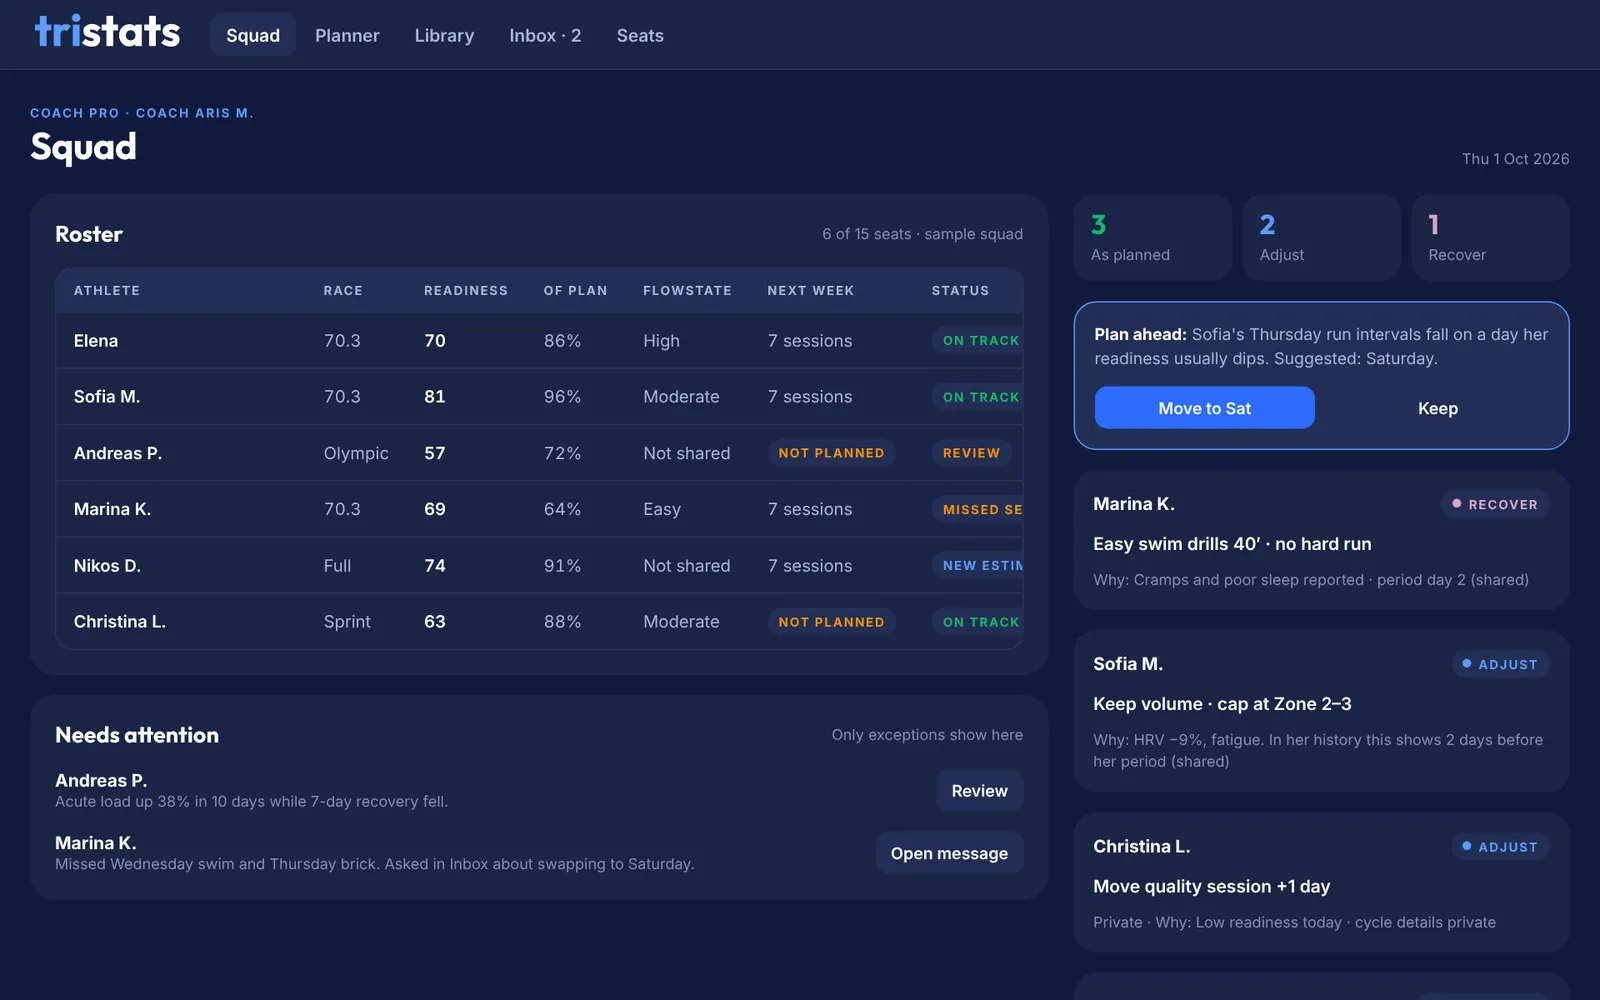Click Andreas P.'s REVIEW status badge
The height and width of the screenshot is (1000, 1600).
pyautogui.click(x=971, y=453)
